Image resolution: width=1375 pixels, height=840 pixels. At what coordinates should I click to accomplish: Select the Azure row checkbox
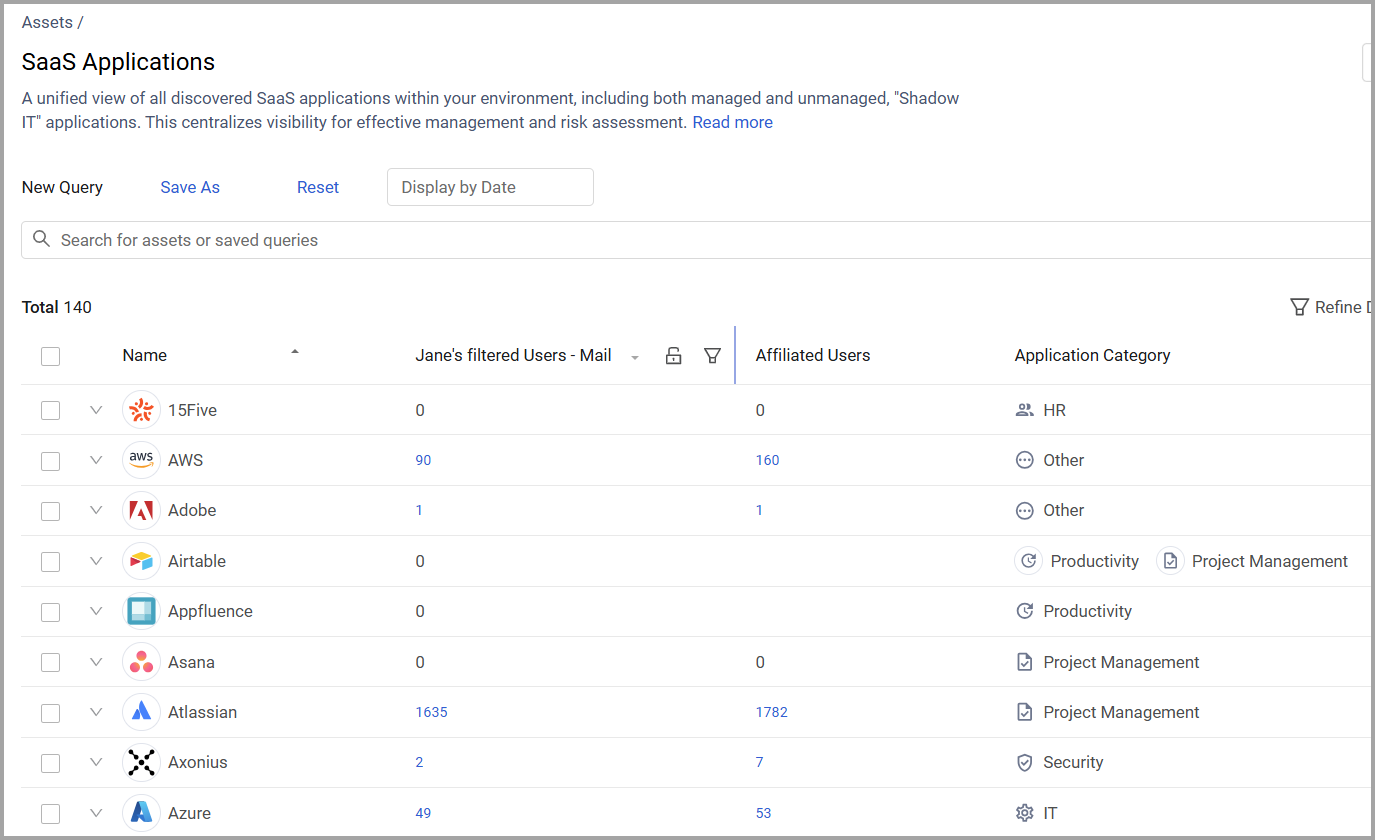51,813
